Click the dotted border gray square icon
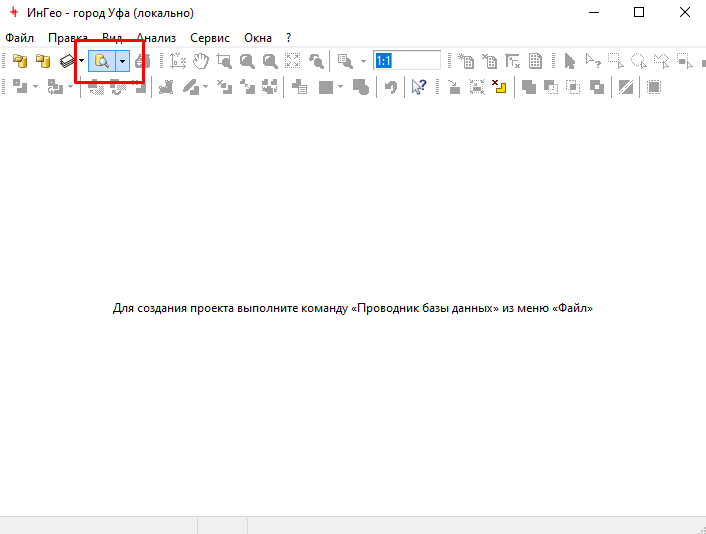The width and height of the screenshot is (706, 534). tap(654, 87)
